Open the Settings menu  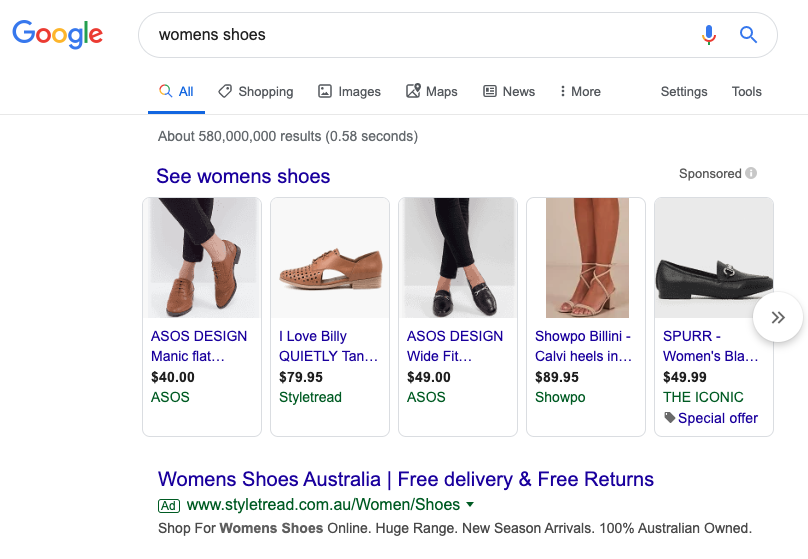click(x=684, y=92)
